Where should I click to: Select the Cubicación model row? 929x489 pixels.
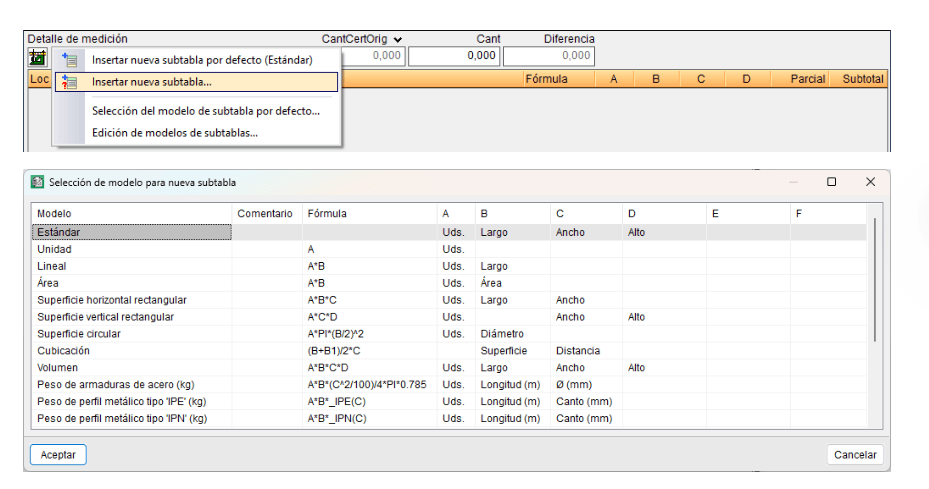pos(449,351)
